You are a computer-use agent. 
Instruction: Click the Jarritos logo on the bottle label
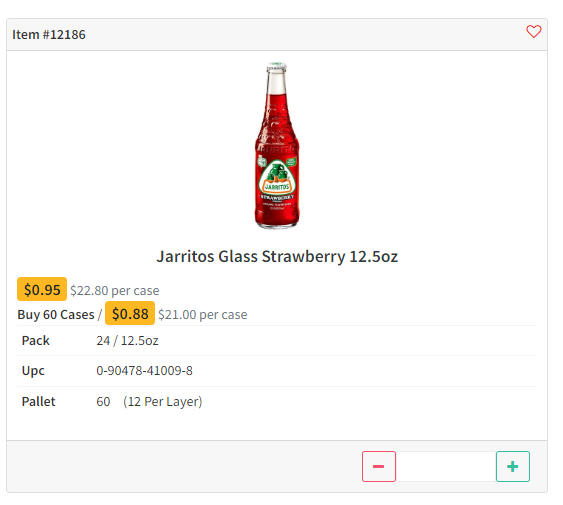277,178
